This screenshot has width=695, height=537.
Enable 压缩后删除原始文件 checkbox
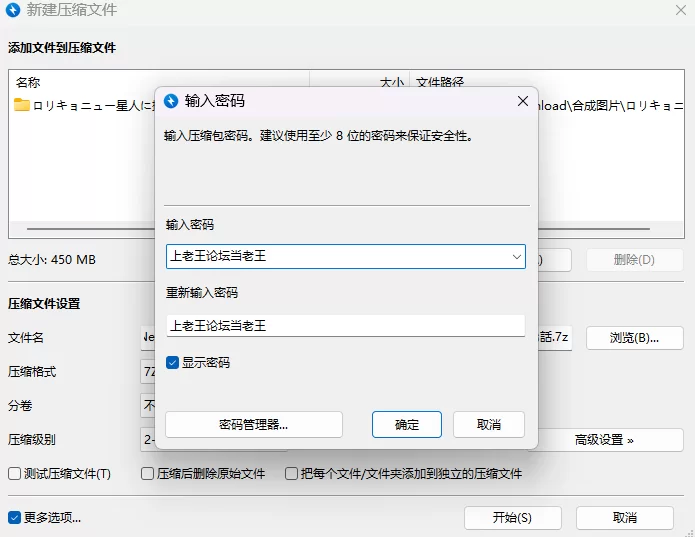coord(147,474)
